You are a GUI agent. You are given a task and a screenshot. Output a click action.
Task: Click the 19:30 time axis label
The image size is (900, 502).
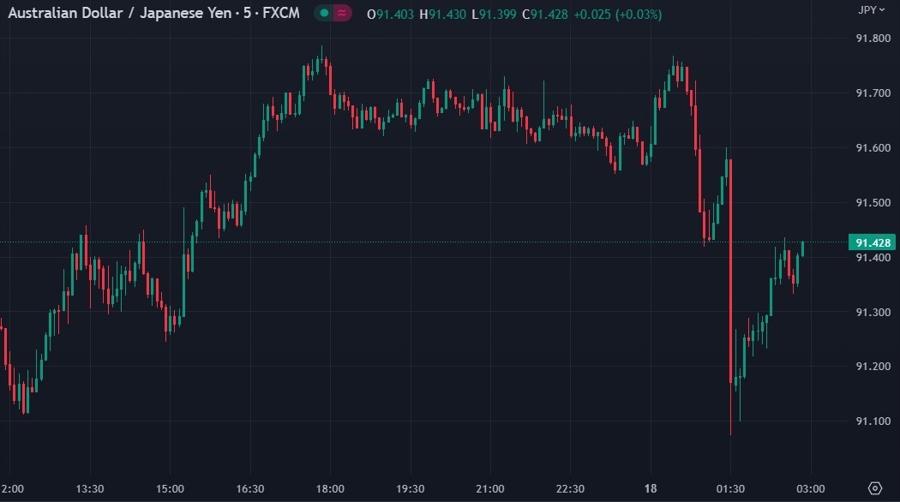410,489
